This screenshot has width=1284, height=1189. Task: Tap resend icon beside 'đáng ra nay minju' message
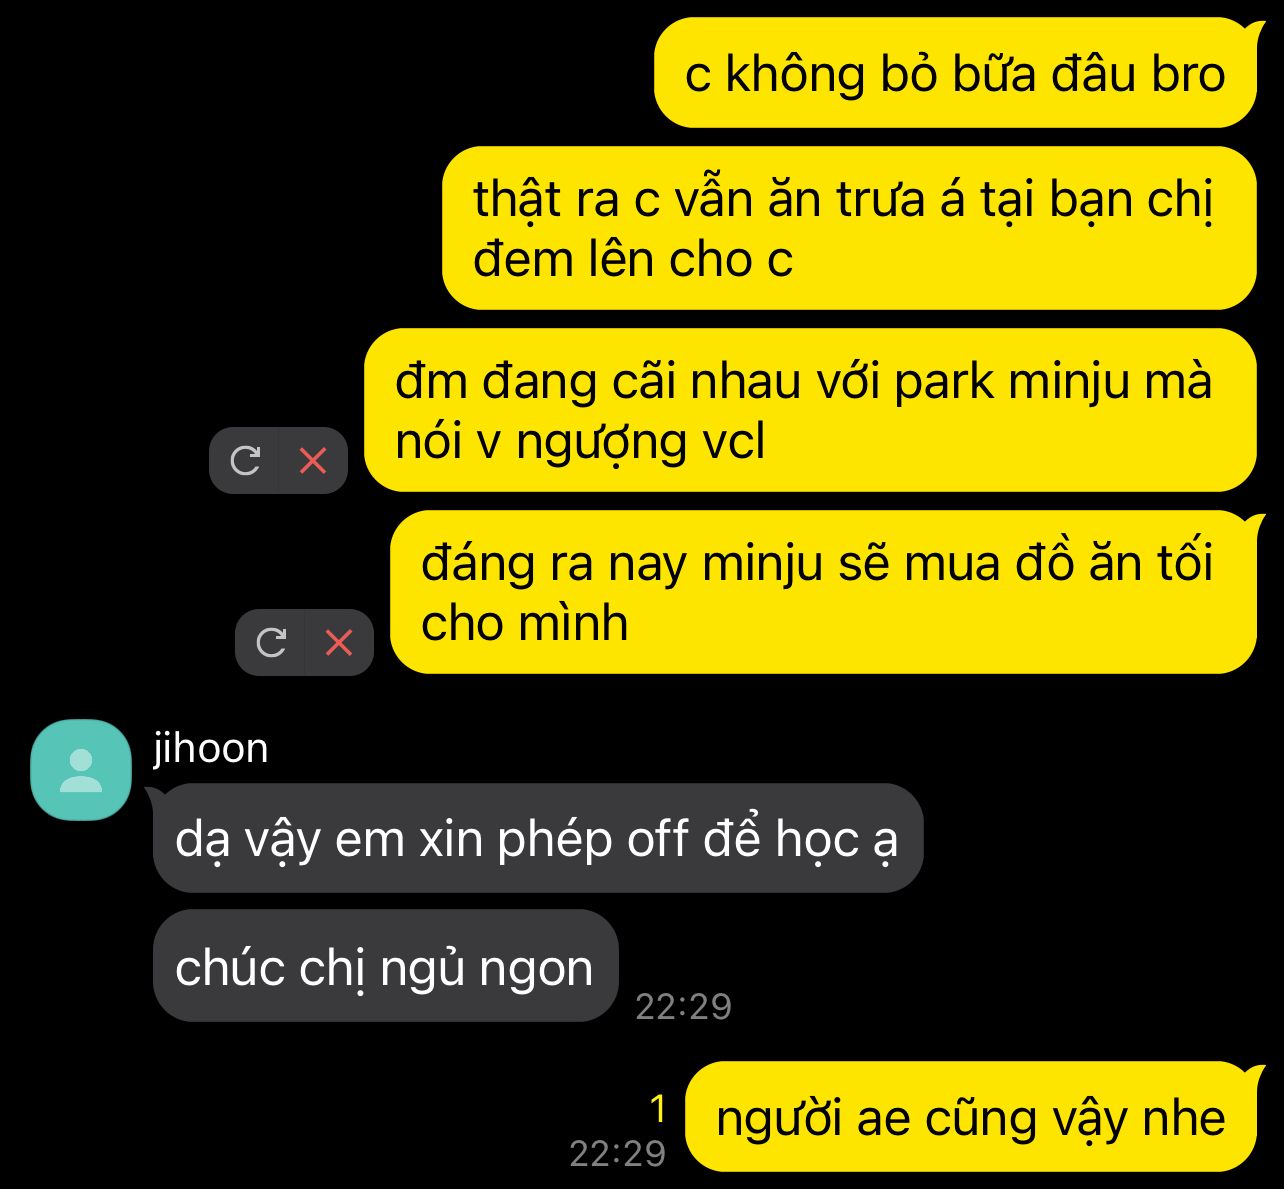coord(271,642)
